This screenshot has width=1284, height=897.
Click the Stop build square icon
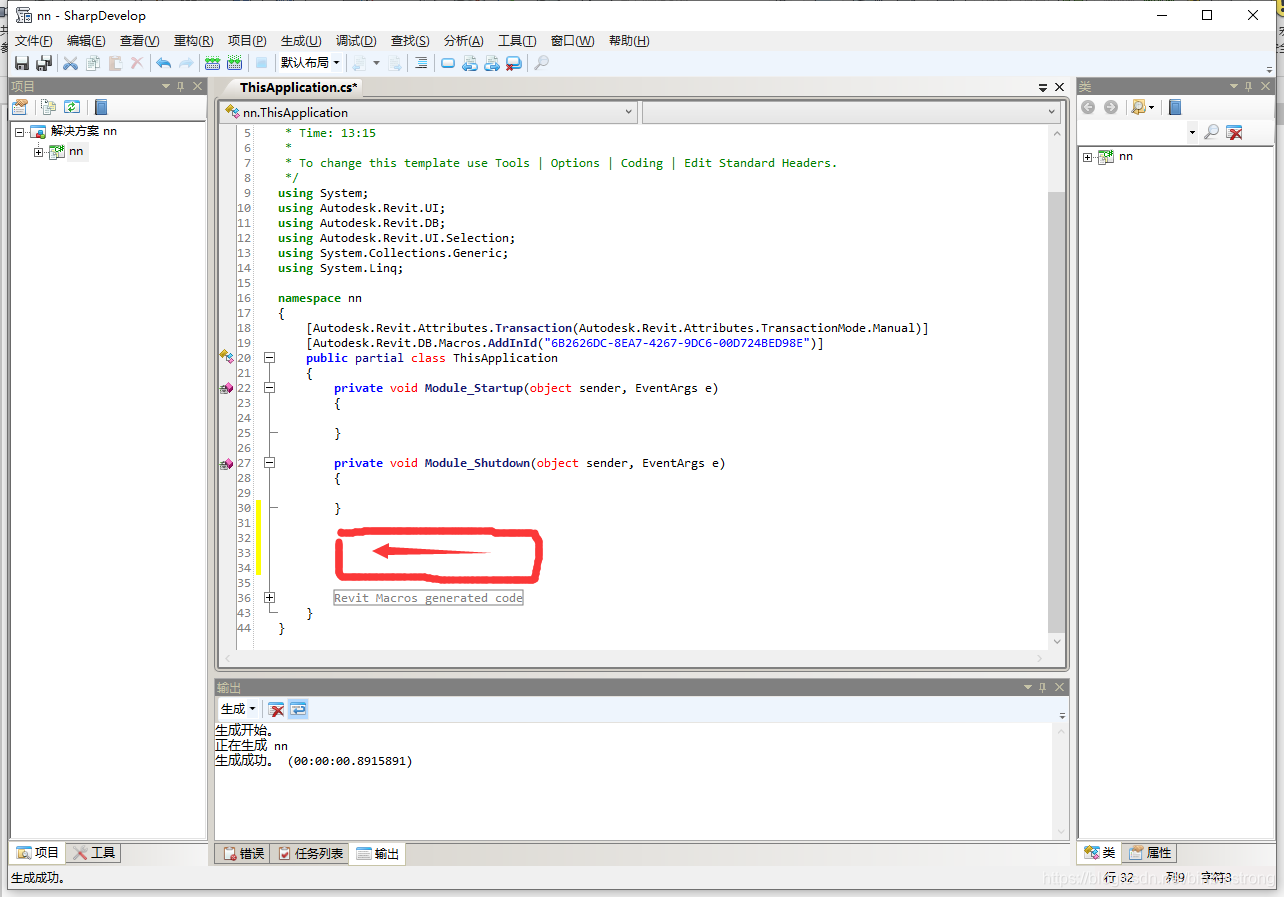pyautogui.click(x=261, y=63)
